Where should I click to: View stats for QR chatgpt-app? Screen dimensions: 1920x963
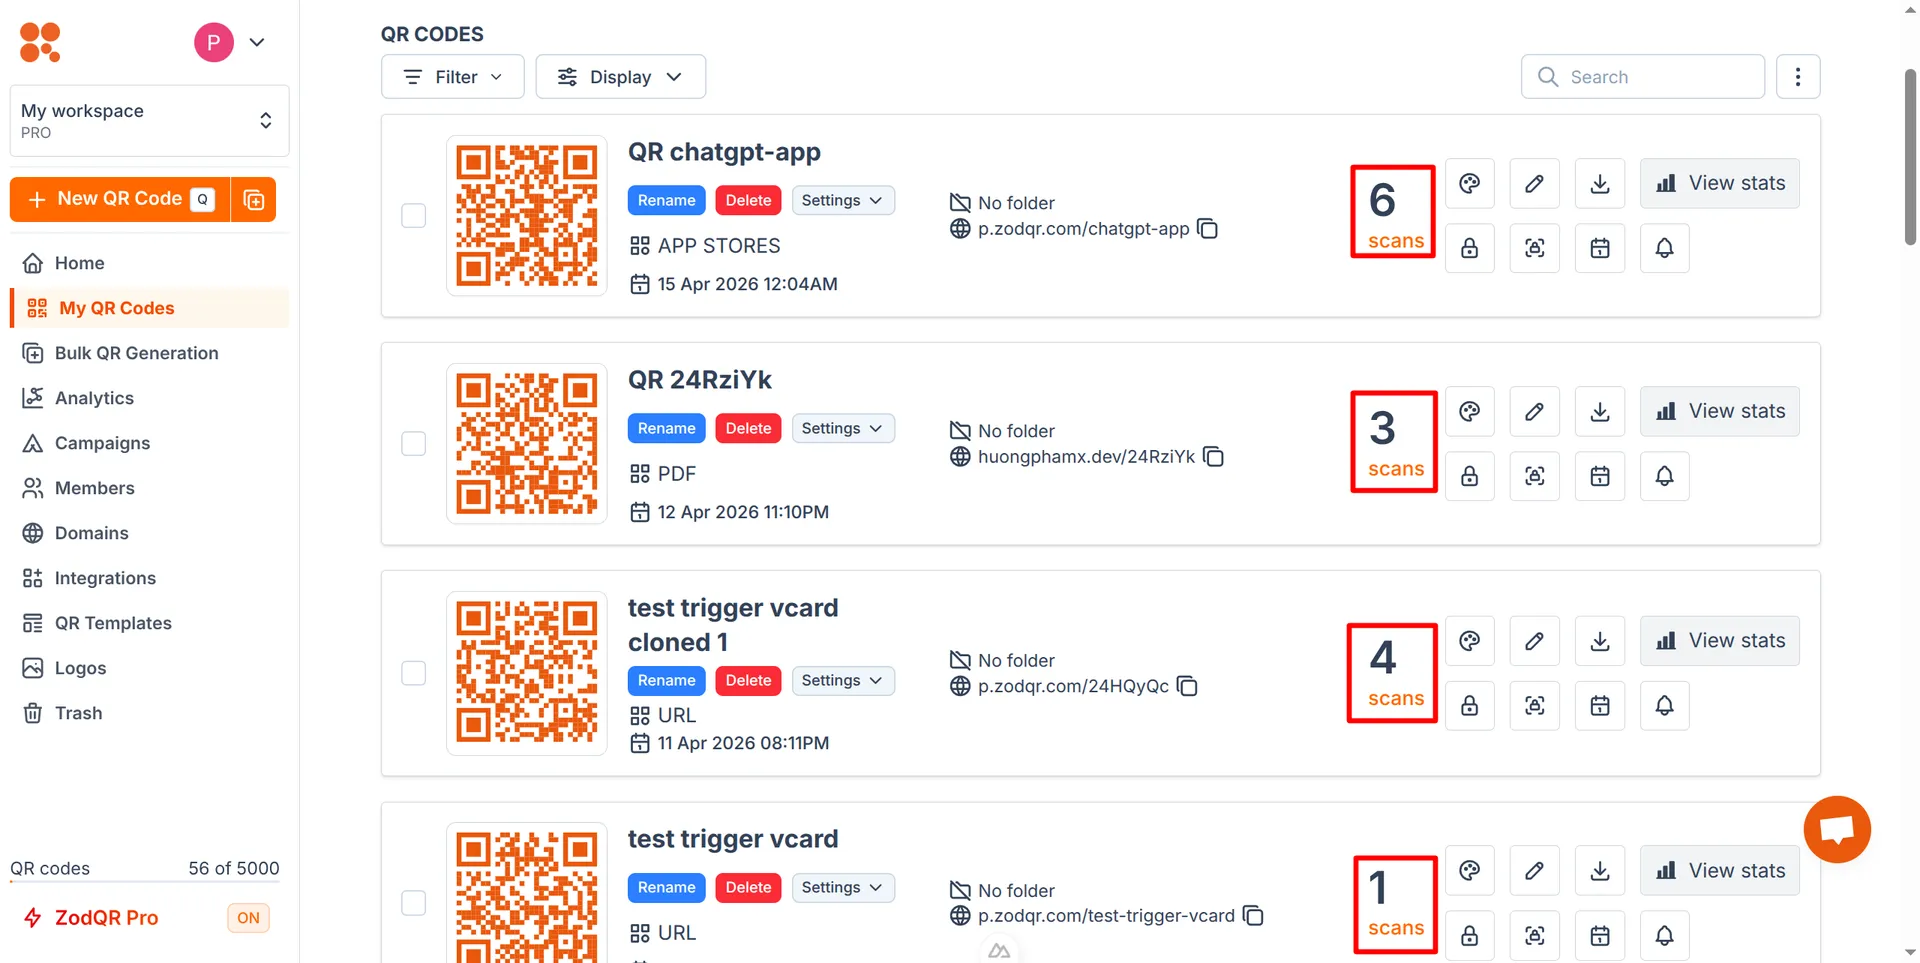[1720, 183]
